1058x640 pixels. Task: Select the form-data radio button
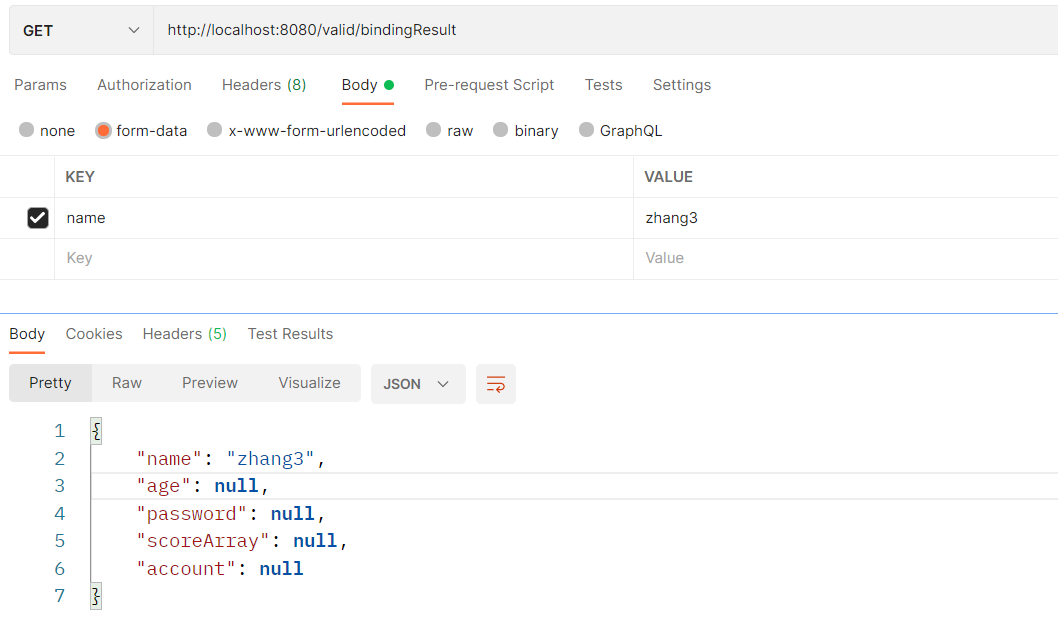point(103,130)
